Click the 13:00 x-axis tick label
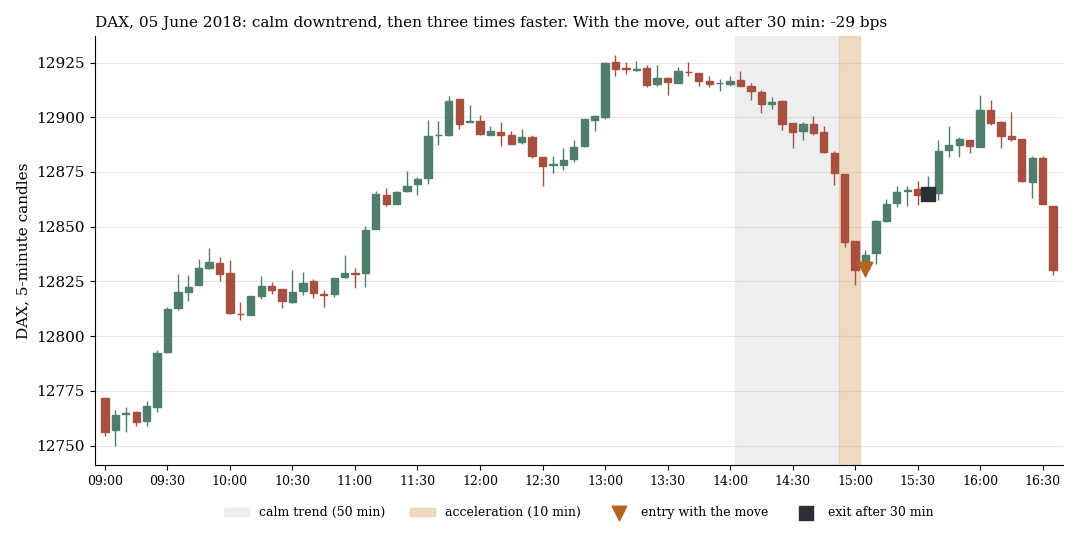Viewport: 1080px width, 540px height. click(605, 479)
